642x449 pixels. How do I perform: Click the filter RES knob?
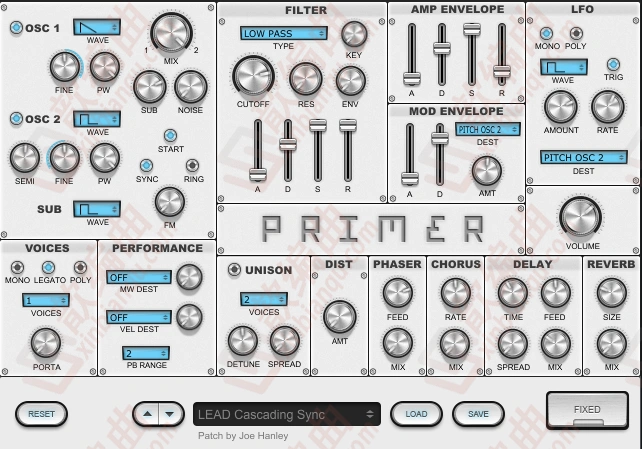click(x=305, y=79)
